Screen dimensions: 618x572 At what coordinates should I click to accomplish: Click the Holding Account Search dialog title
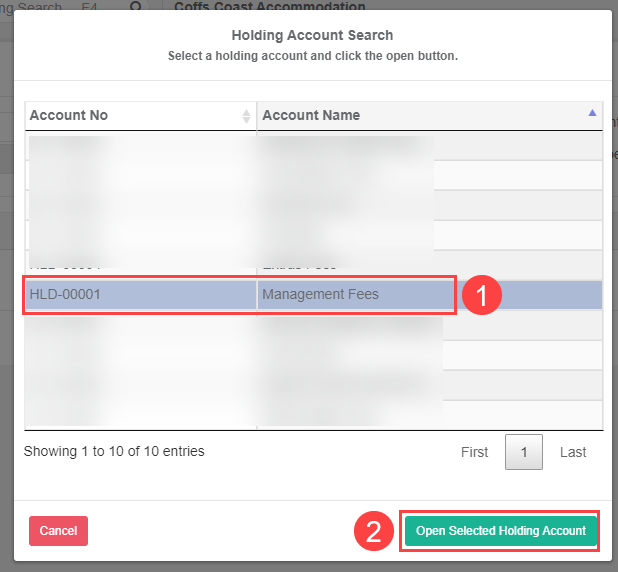tap(312, 36)
